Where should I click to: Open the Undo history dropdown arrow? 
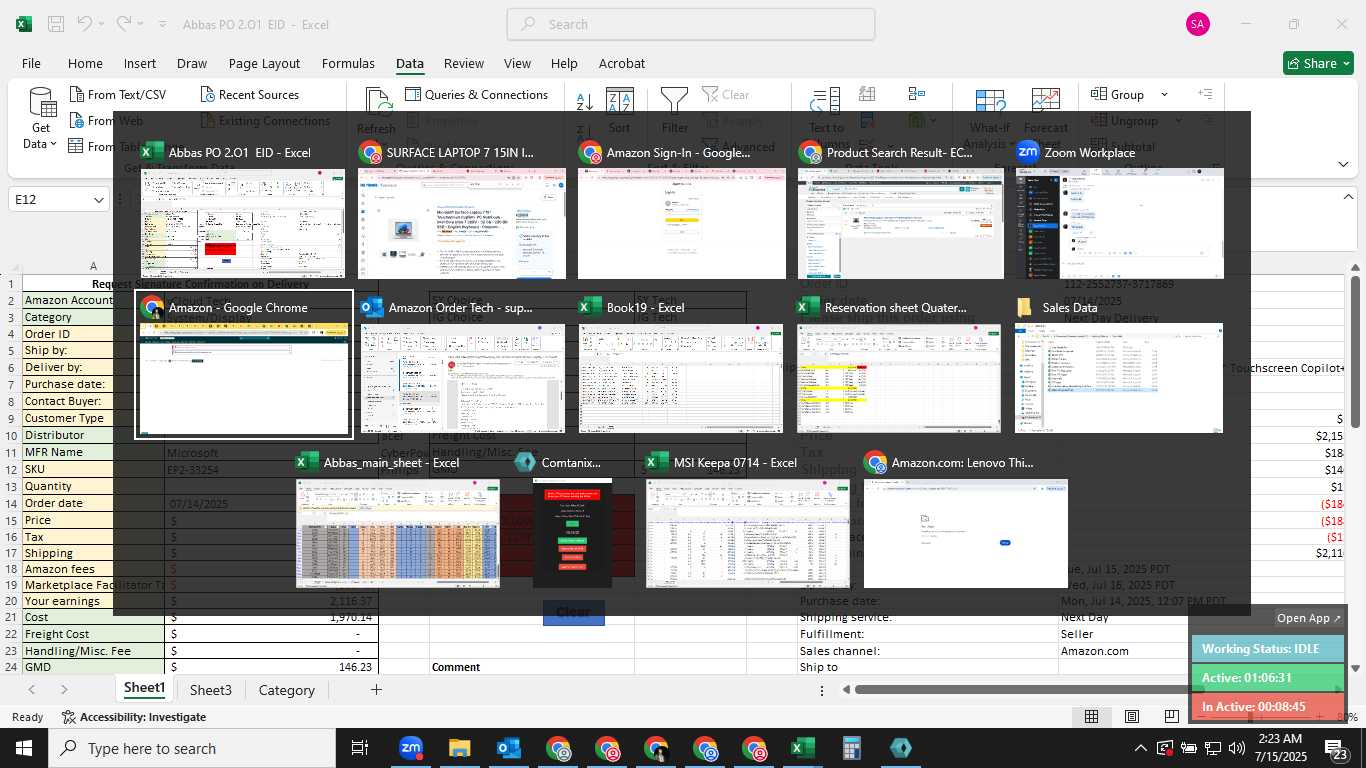[101, 24]
